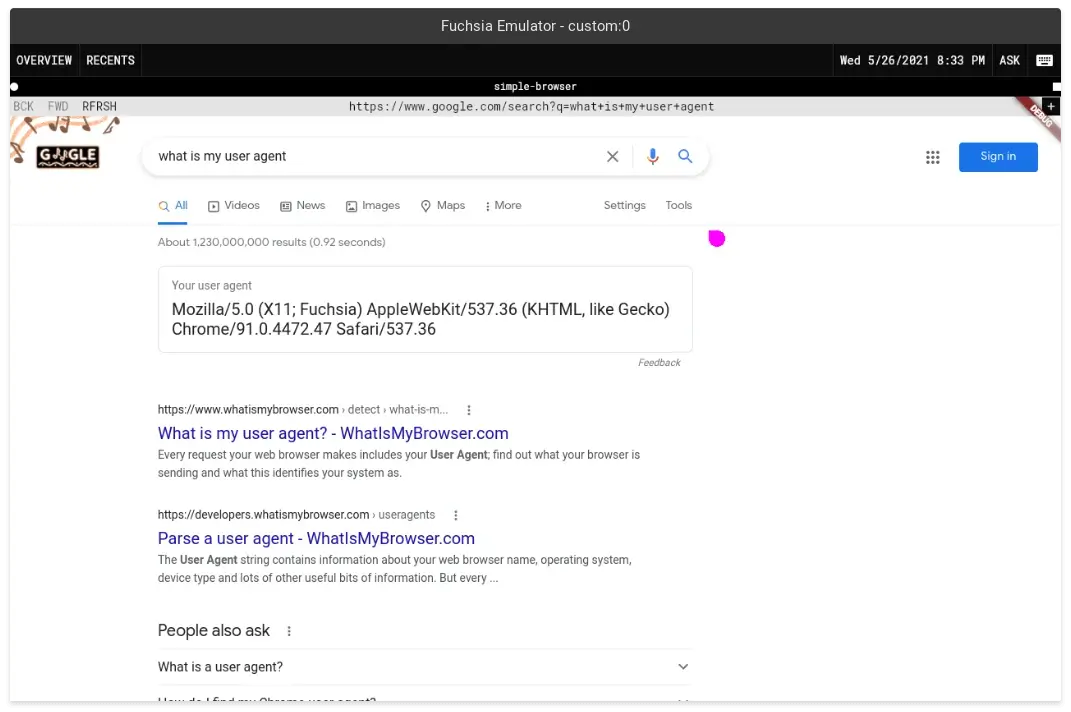Click the magnifying glass search icon
The width and height of the screenshot is (1071, 712).
coord(685,156)
